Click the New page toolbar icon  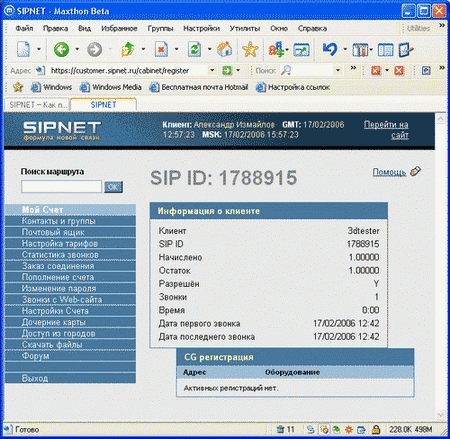click(x=23, y=49)
